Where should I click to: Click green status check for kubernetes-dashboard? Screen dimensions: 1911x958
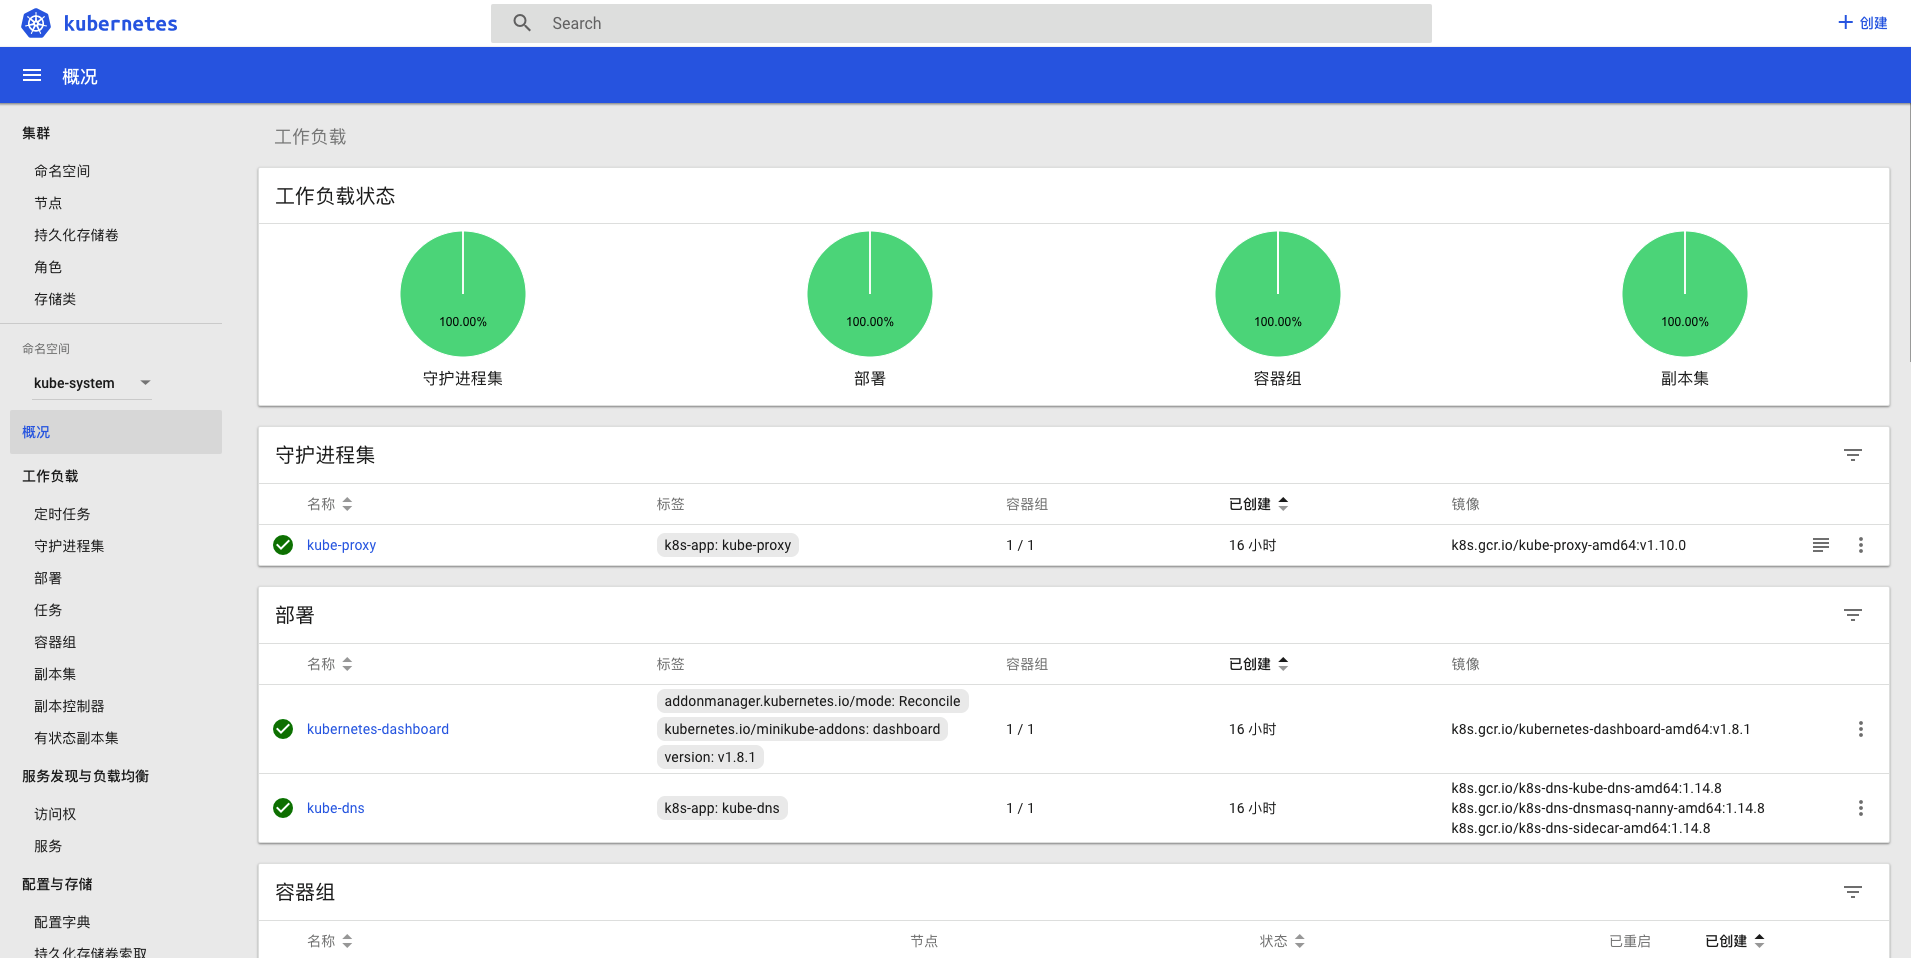pyautogui.click(x=283, y=729)
